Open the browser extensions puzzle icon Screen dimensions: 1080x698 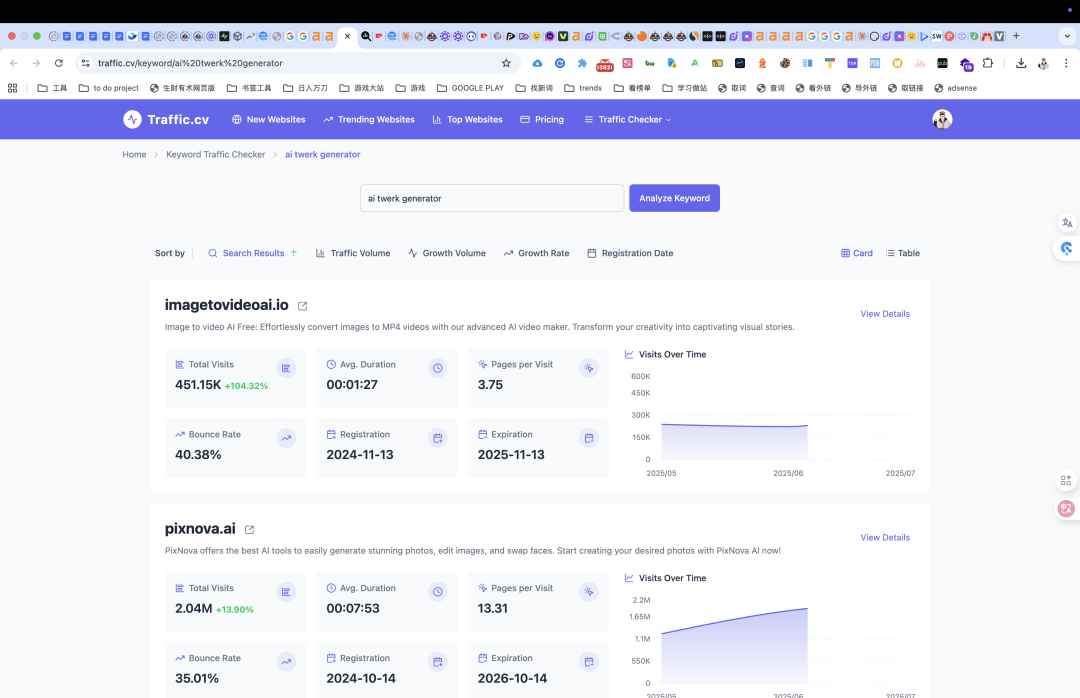pos(988,63)
